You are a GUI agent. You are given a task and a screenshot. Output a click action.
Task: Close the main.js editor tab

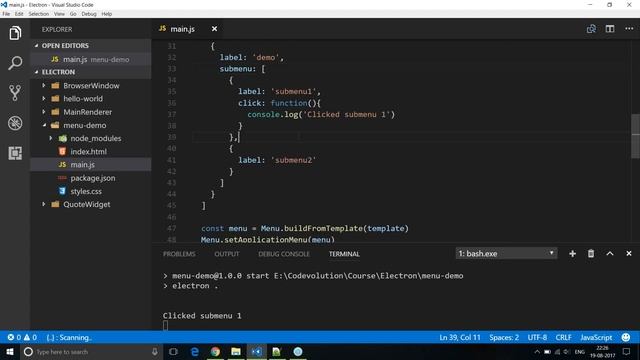point(214,29)
